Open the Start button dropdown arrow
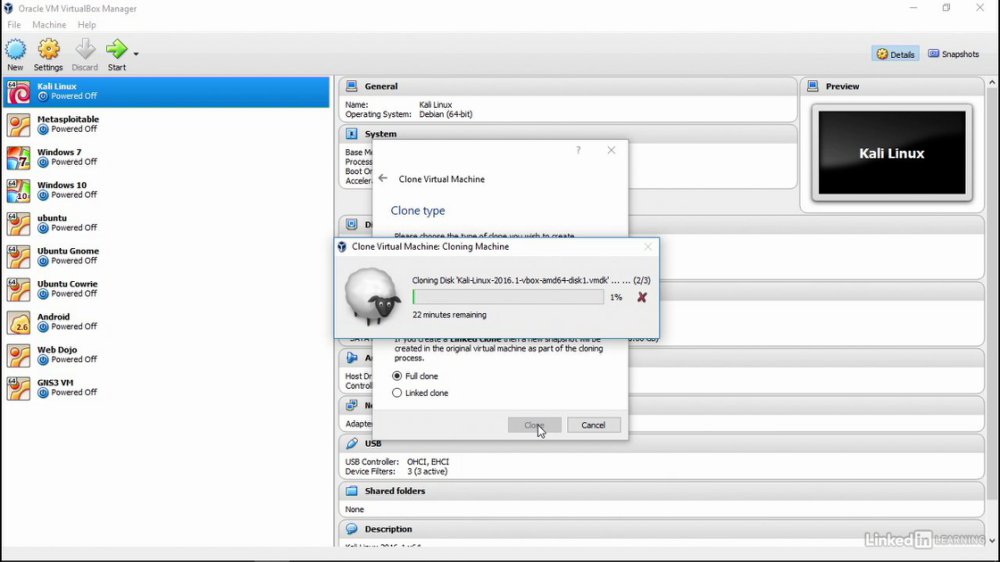 [136, 54]
